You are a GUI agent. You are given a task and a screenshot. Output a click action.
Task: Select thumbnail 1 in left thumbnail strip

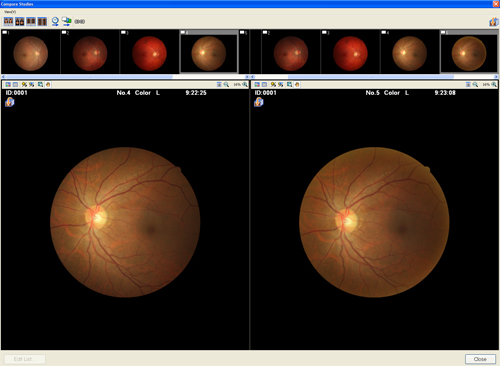pos(31,52)
